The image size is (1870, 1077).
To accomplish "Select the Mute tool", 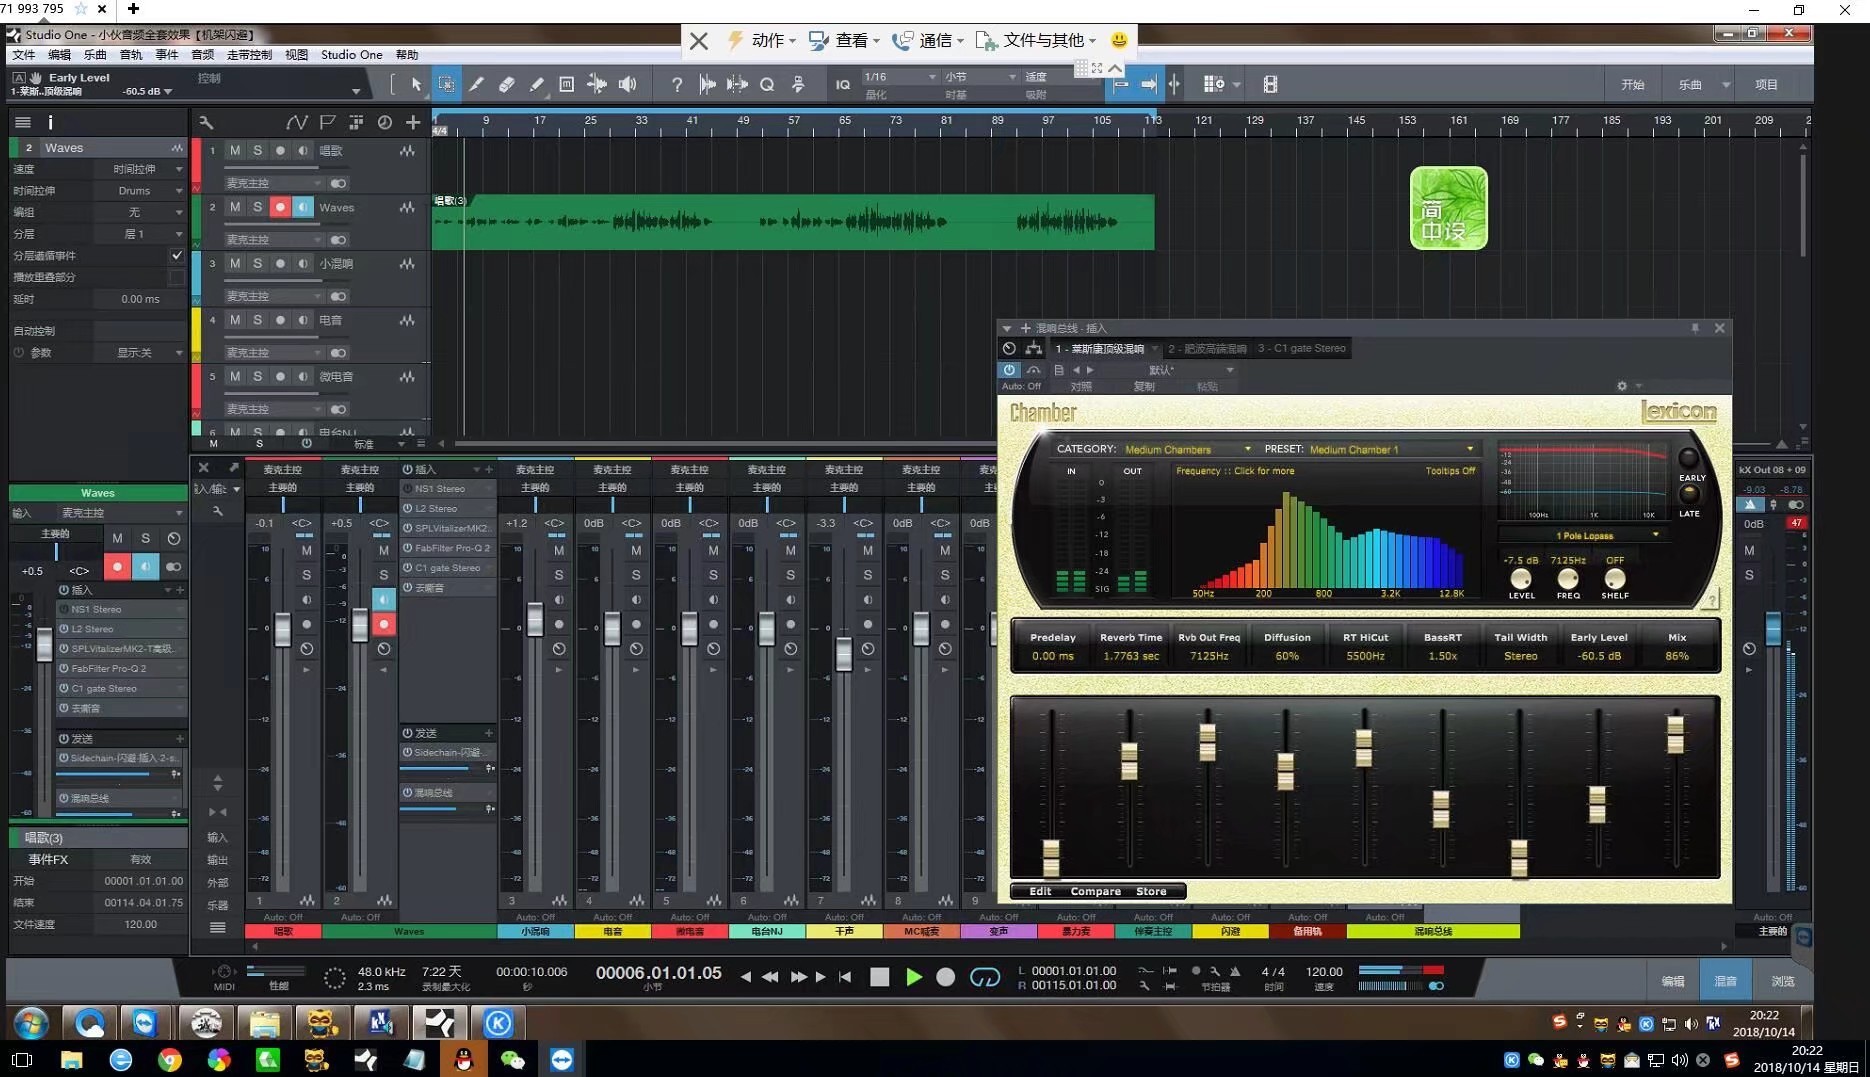I will pyautogui.click(x=566, y=85).
